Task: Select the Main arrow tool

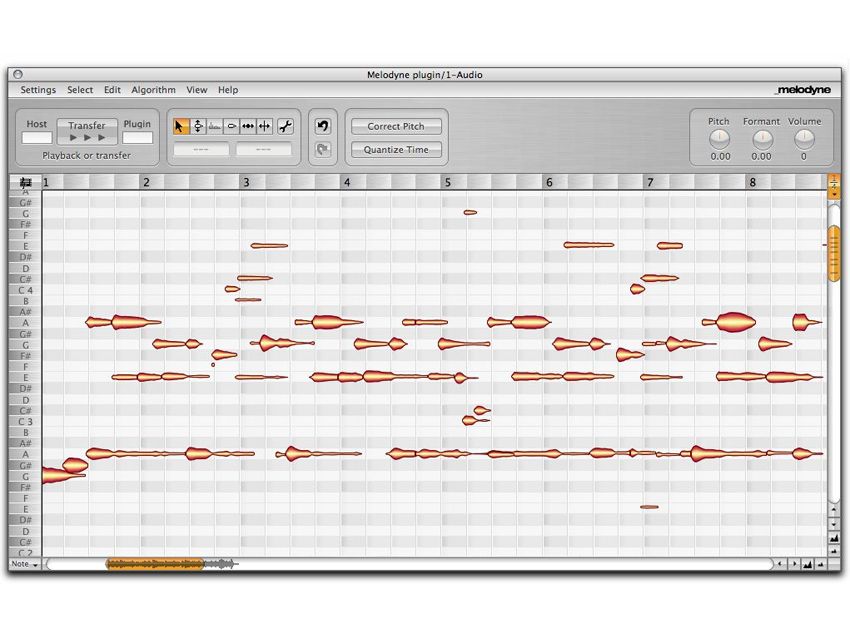Action: (179, 126)
